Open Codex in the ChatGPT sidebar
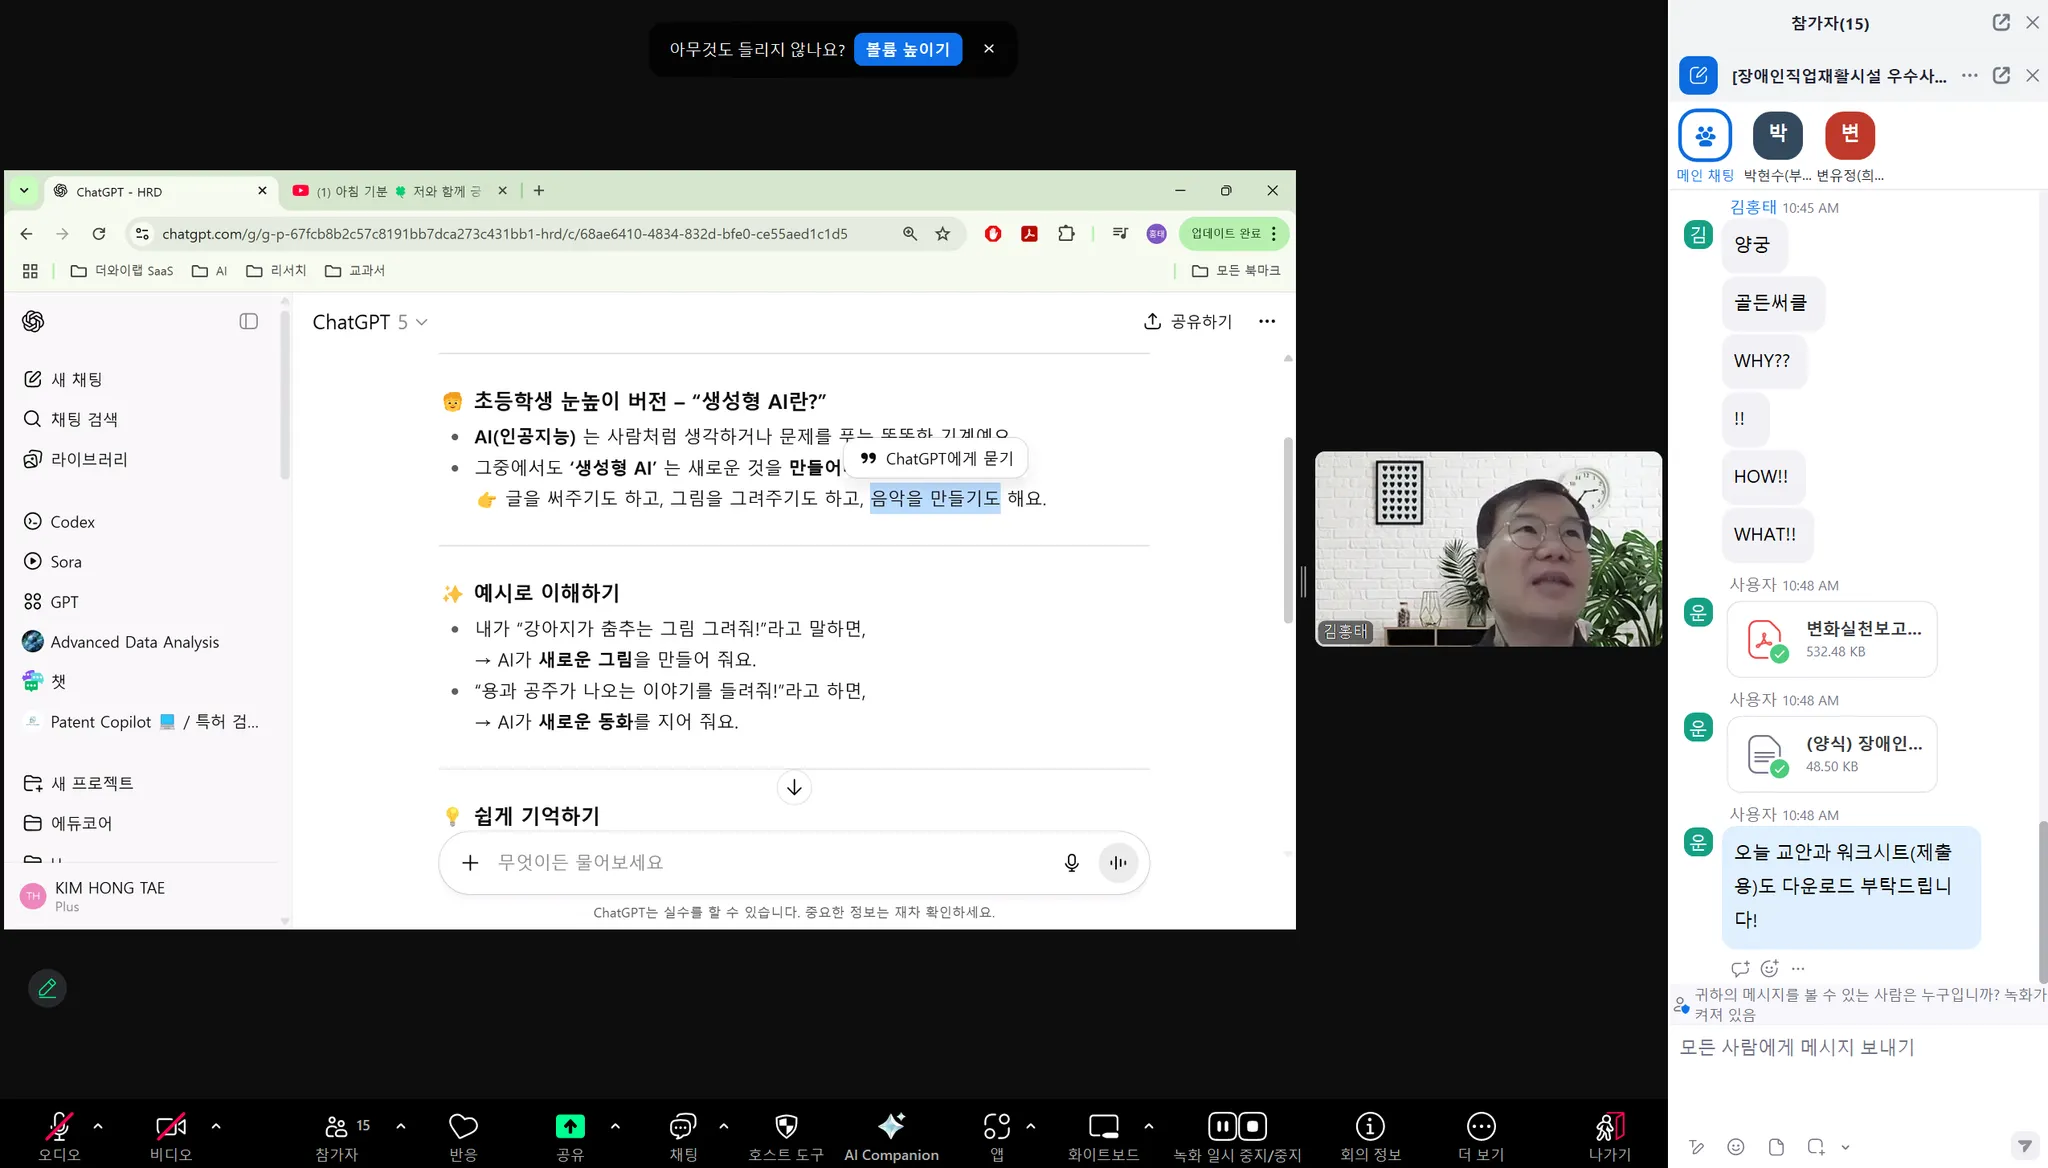Viewport: 2048px width, 1168px height. click(72, 522)
